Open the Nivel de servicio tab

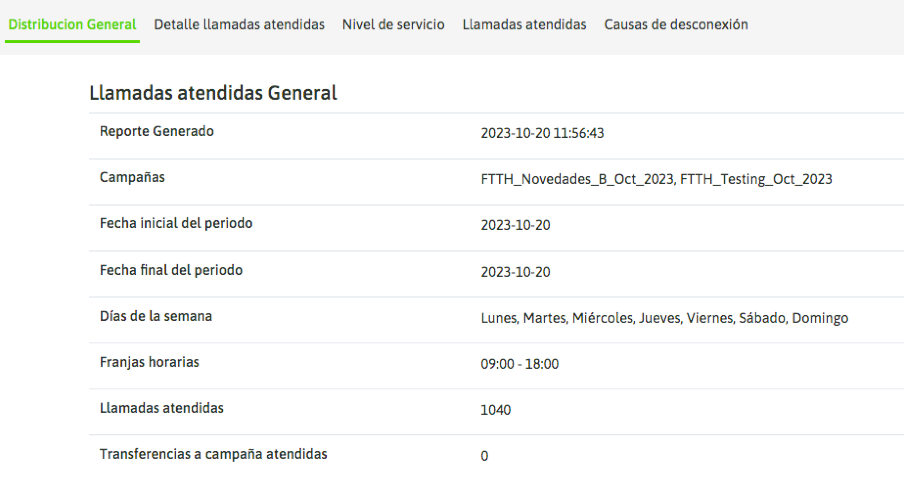pyautogui.click(x=393, y=24)
